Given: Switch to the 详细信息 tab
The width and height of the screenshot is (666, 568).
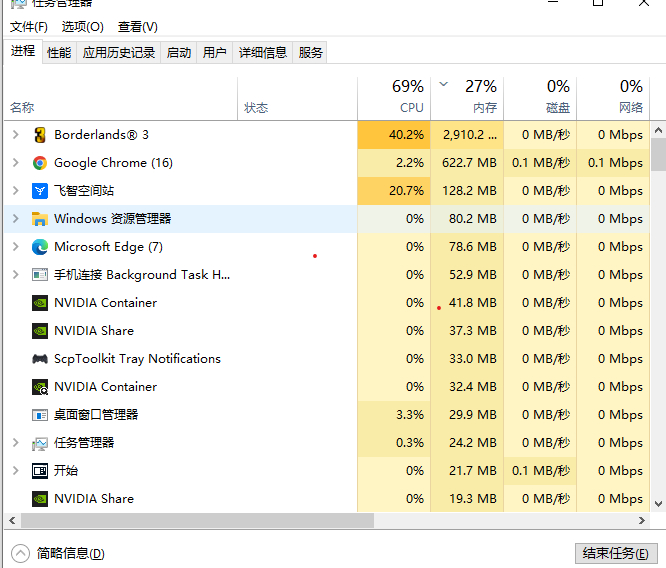Looking at the screenshot, I should [x=262, y=53].
